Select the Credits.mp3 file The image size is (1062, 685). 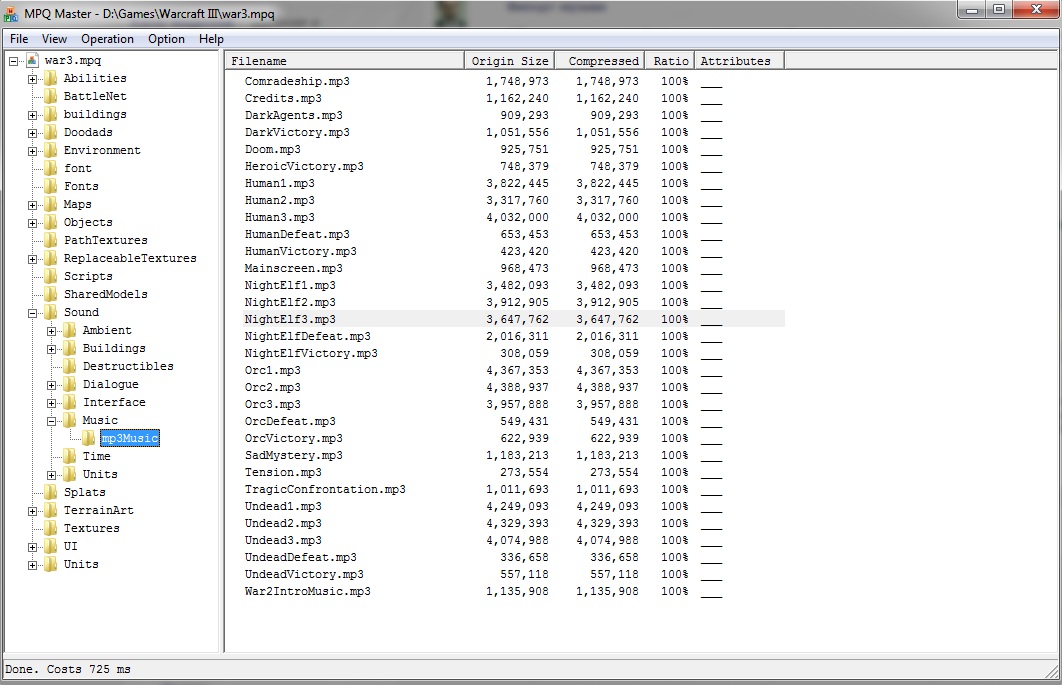tap(283, 98)
